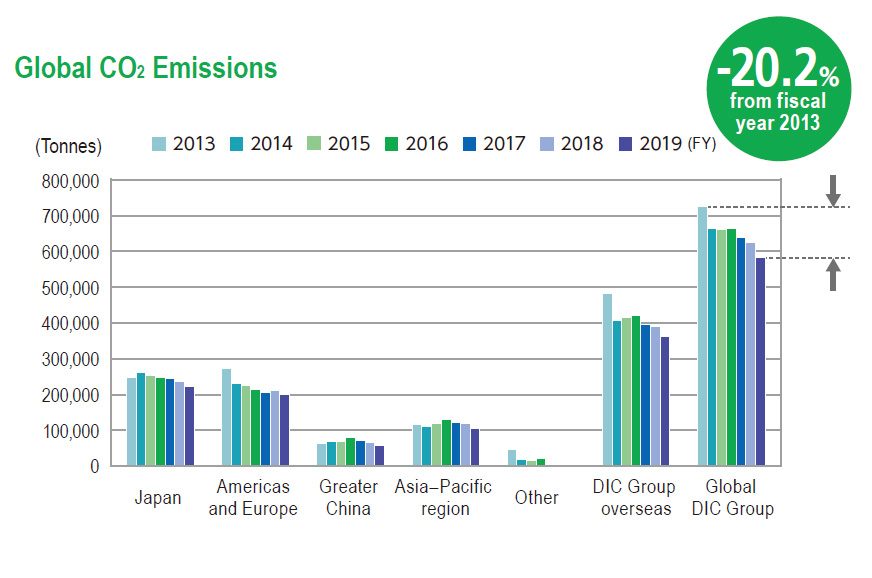Select the 2013 bar for Americas and Europe
This screenshot has height=578, width=872.
coord(226,417)
